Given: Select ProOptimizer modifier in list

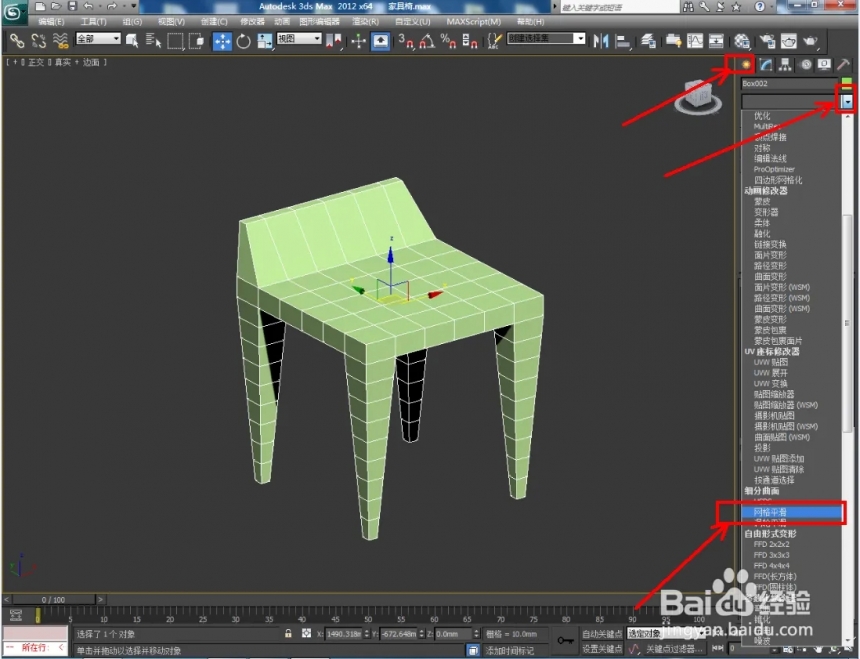Looking at the screenshot, I should click(774, 169).
